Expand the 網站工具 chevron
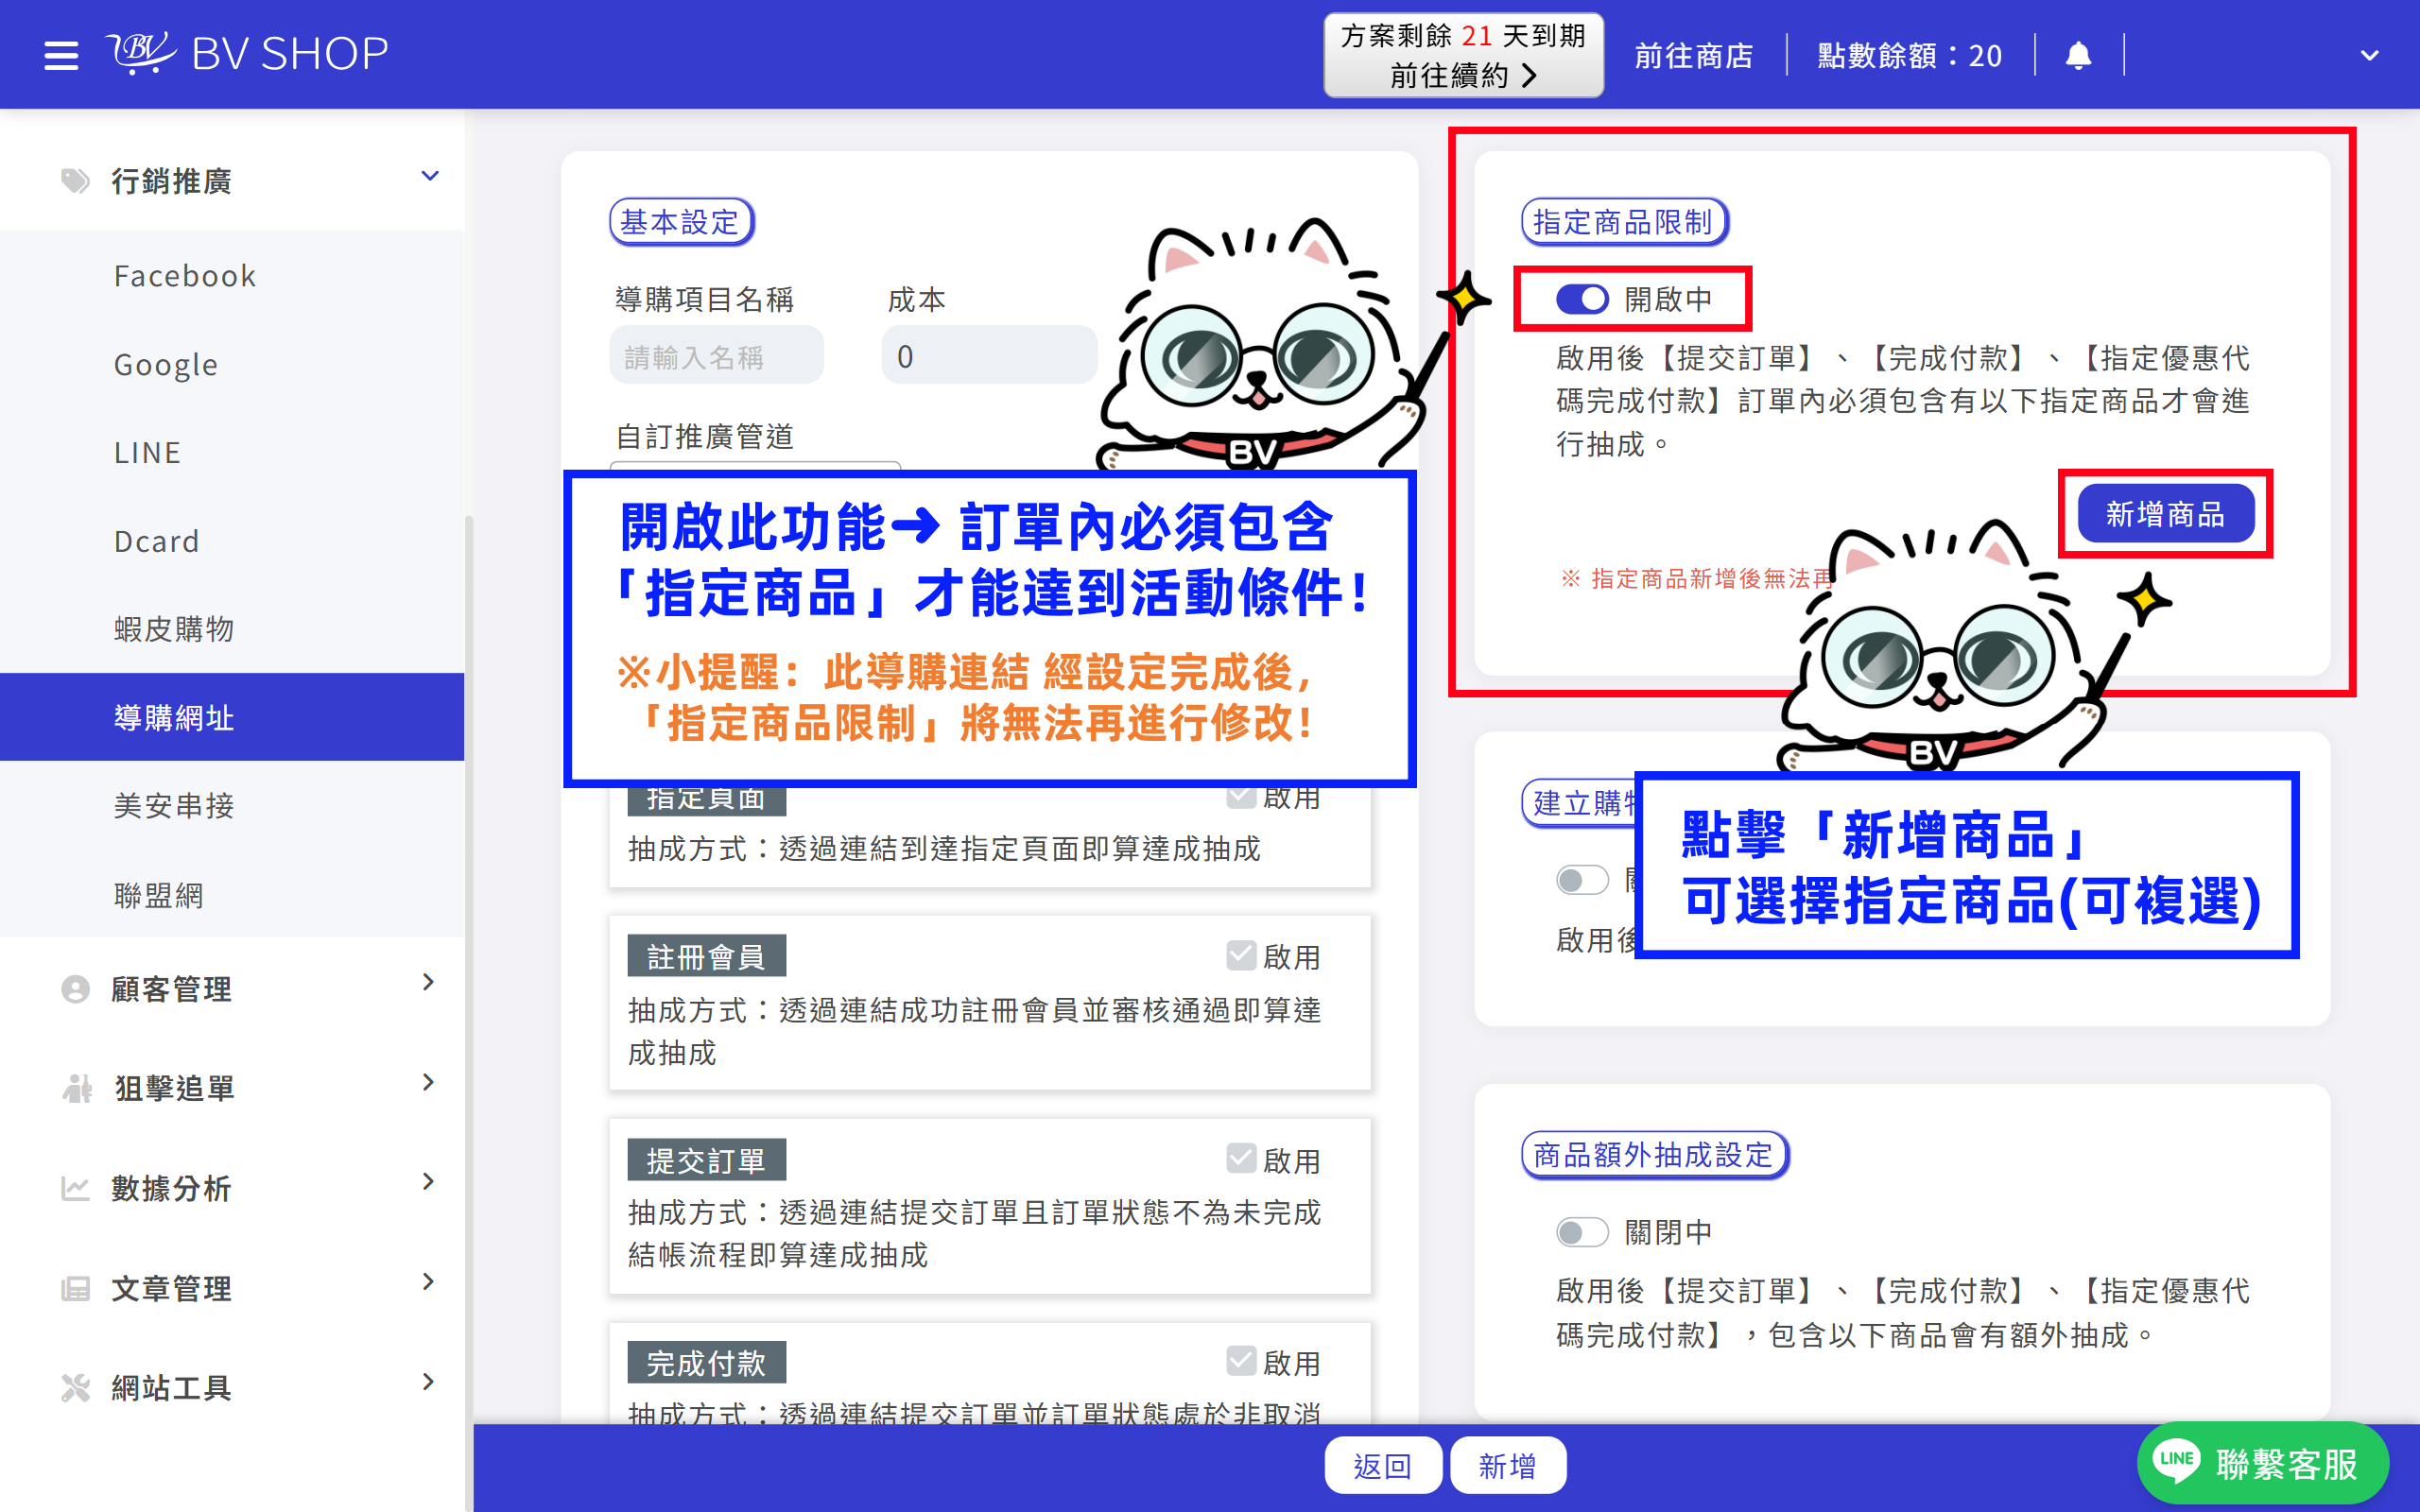 click(428, 1381)
